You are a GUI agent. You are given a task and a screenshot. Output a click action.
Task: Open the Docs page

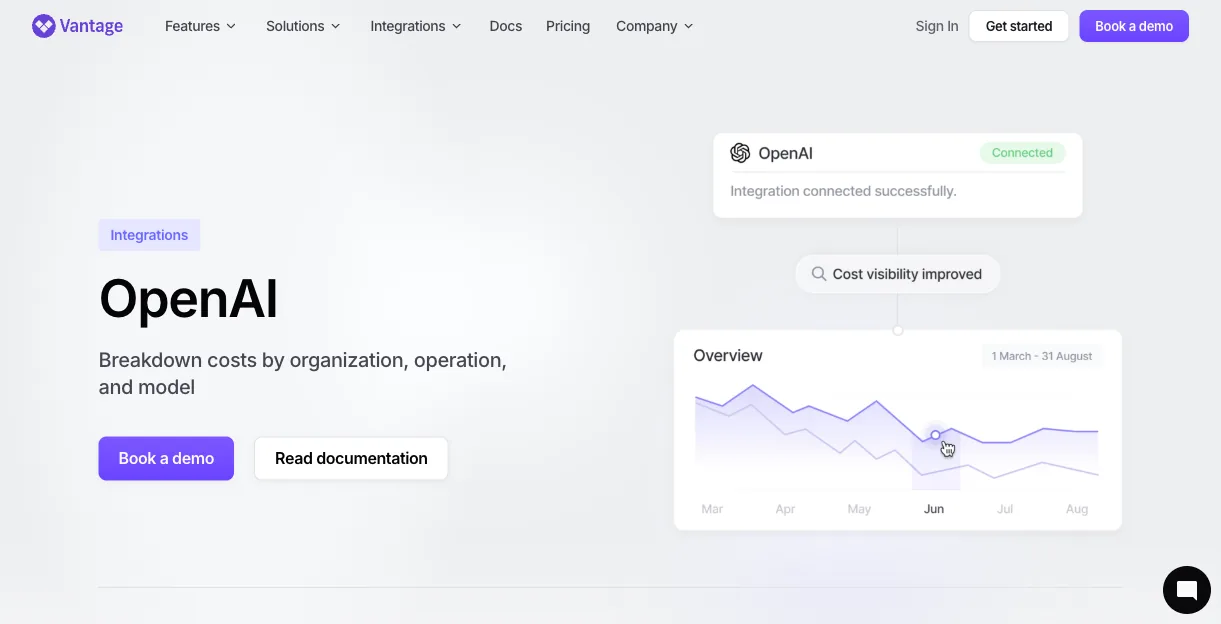506,26
